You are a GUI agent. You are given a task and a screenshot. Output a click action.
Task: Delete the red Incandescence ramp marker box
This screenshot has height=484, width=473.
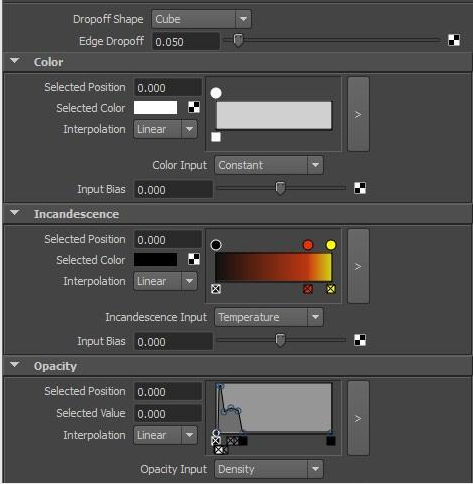pyautogui.click(x=308, y=289)
